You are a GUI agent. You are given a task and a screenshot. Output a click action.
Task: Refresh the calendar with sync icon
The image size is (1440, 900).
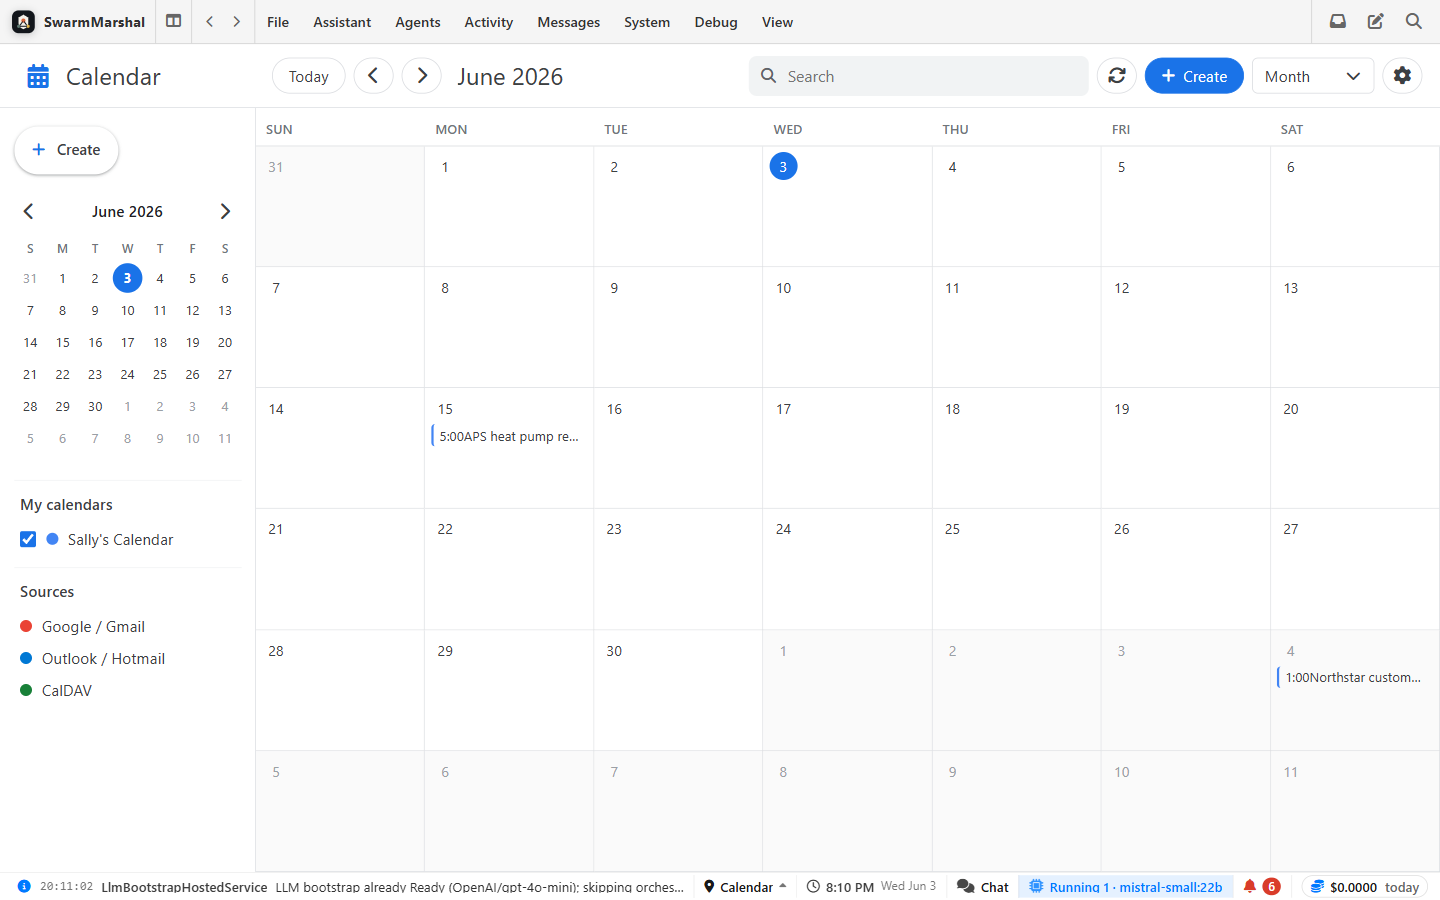pos(1117,76)
